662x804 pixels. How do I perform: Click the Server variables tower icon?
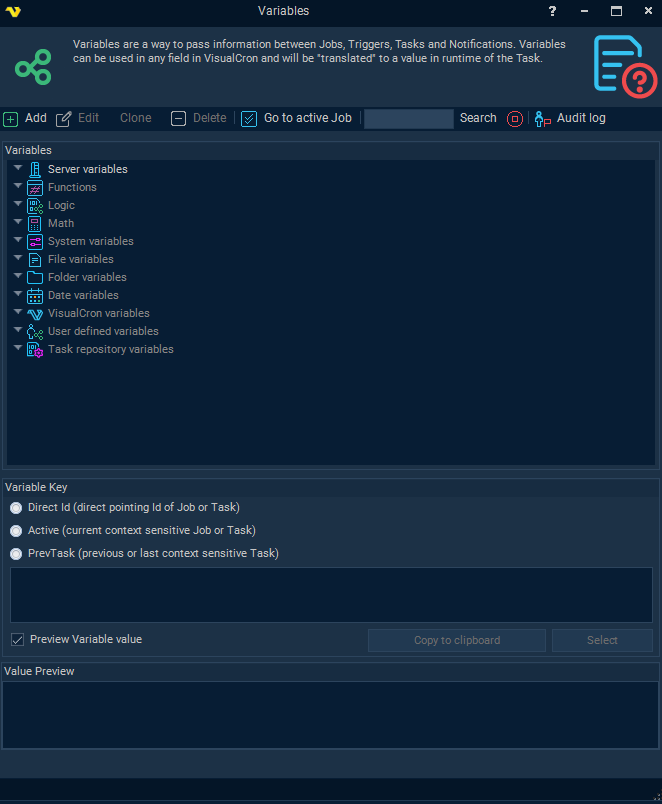tap(35, 169)
